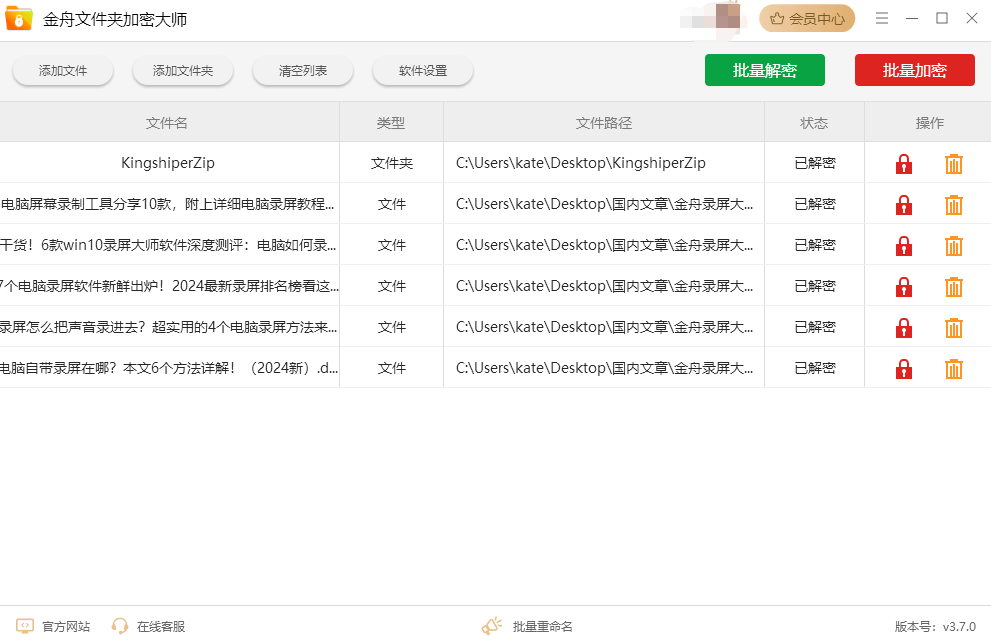This screenshot has width=991, height=642.
Task: Select file 录屏怎么把声音录进去 name cell
Action: coord(168,327)
